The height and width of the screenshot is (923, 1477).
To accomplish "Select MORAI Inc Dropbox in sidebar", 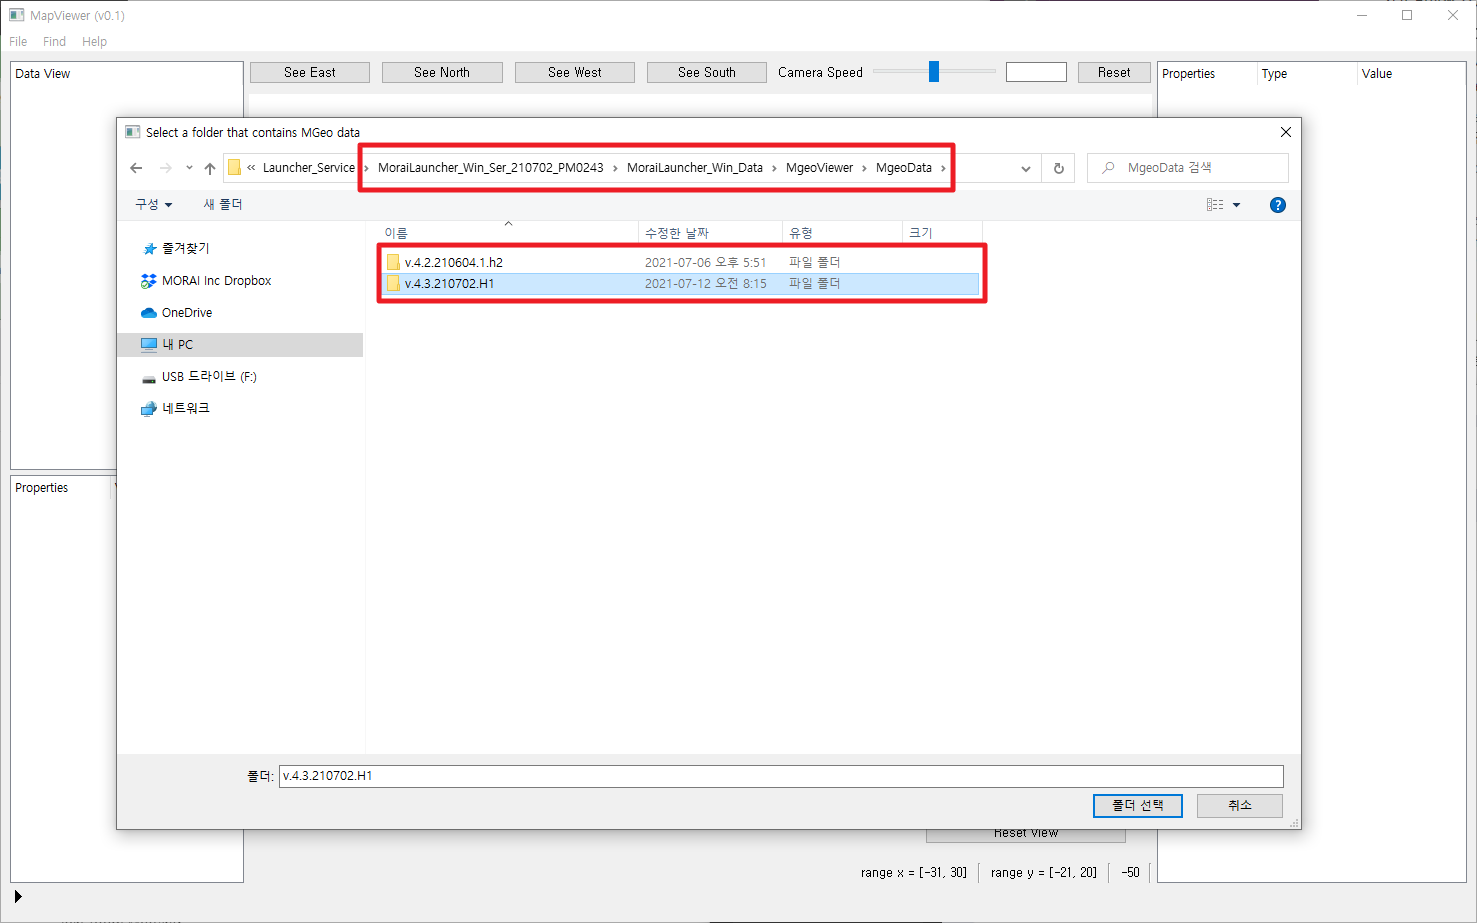I will pyautogui.click(x=216, y=281).
